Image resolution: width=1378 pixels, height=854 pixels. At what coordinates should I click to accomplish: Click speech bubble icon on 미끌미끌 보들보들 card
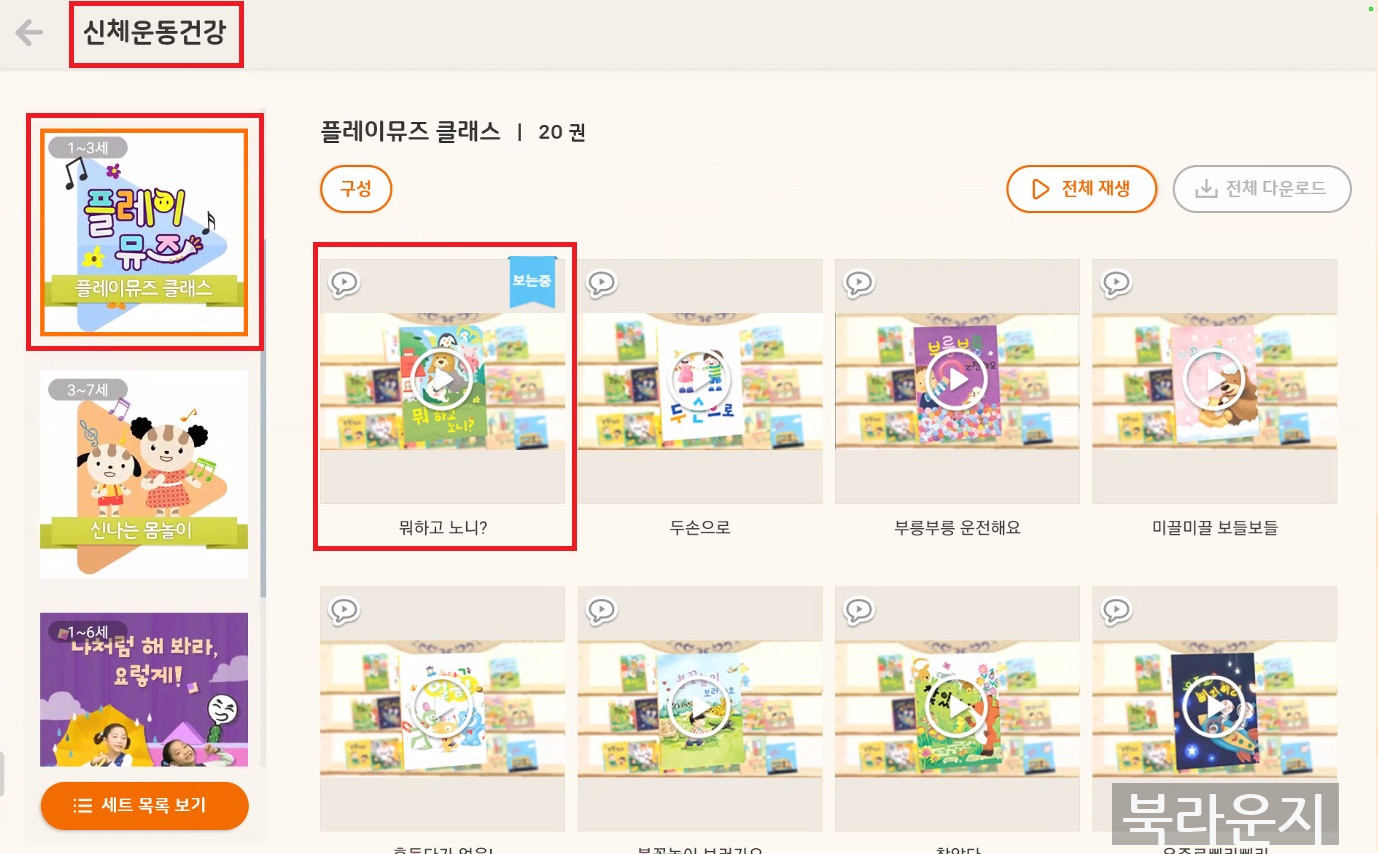click(x=1116, y=284)
